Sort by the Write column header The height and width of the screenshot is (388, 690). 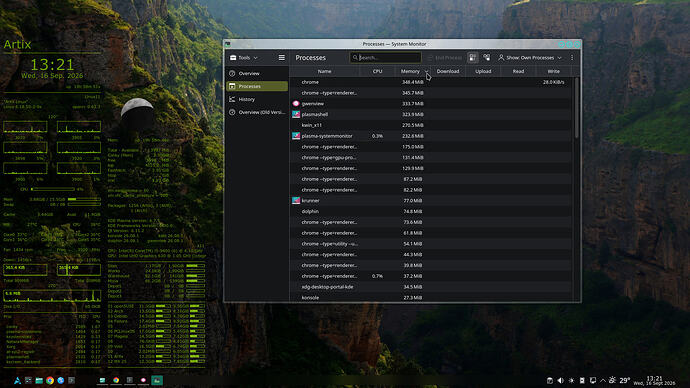click(554, 71)
